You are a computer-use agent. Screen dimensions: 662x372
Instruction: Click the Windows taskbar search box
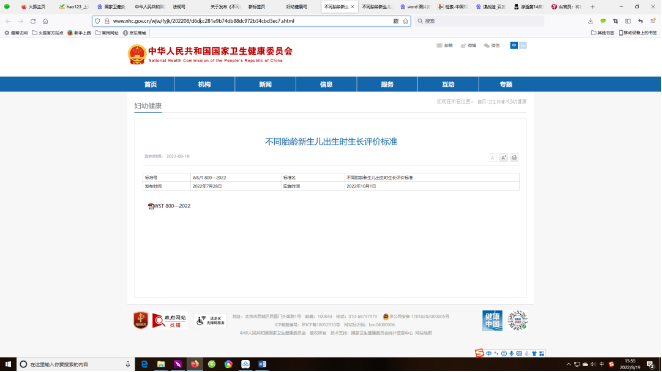(x=76, y=364)
